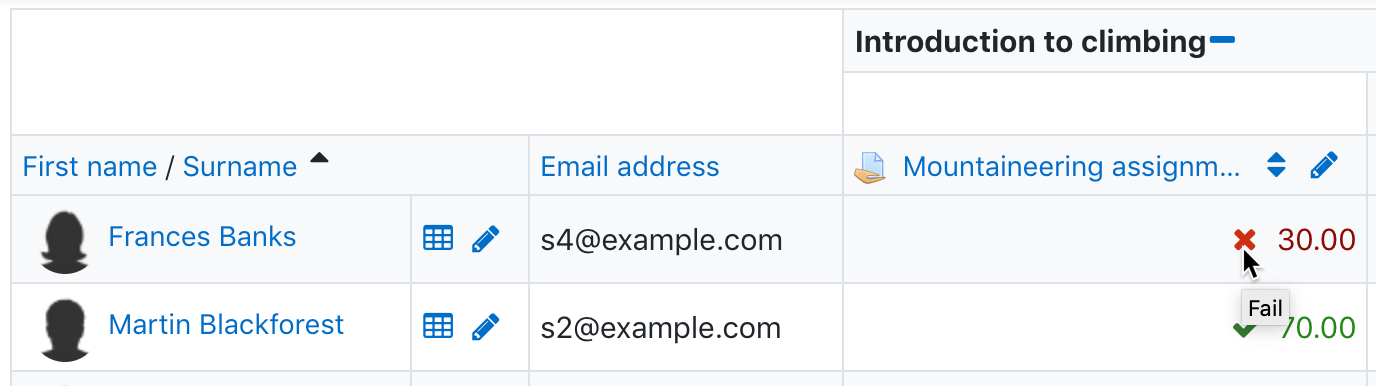Open Martin Blackforest profile link
Image resolution: width=1376 pixels, height=386 pixels.
(226, 325)
